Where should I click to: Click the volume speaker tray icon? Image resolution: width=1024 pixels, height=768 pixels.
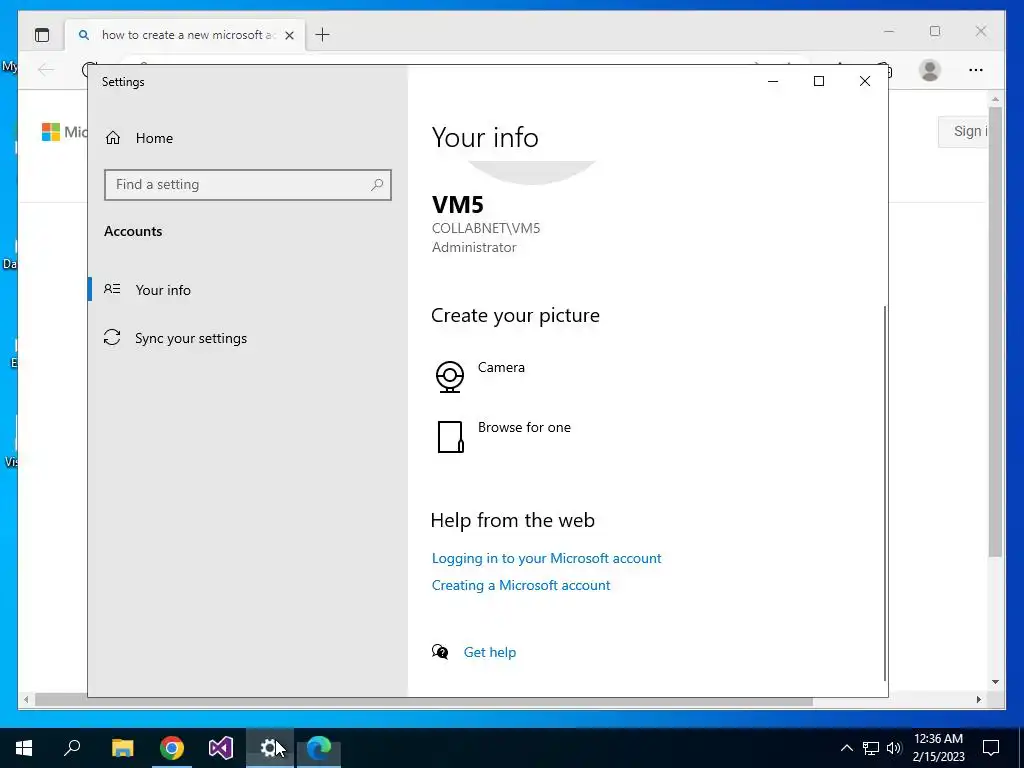[x=894, y=748]
